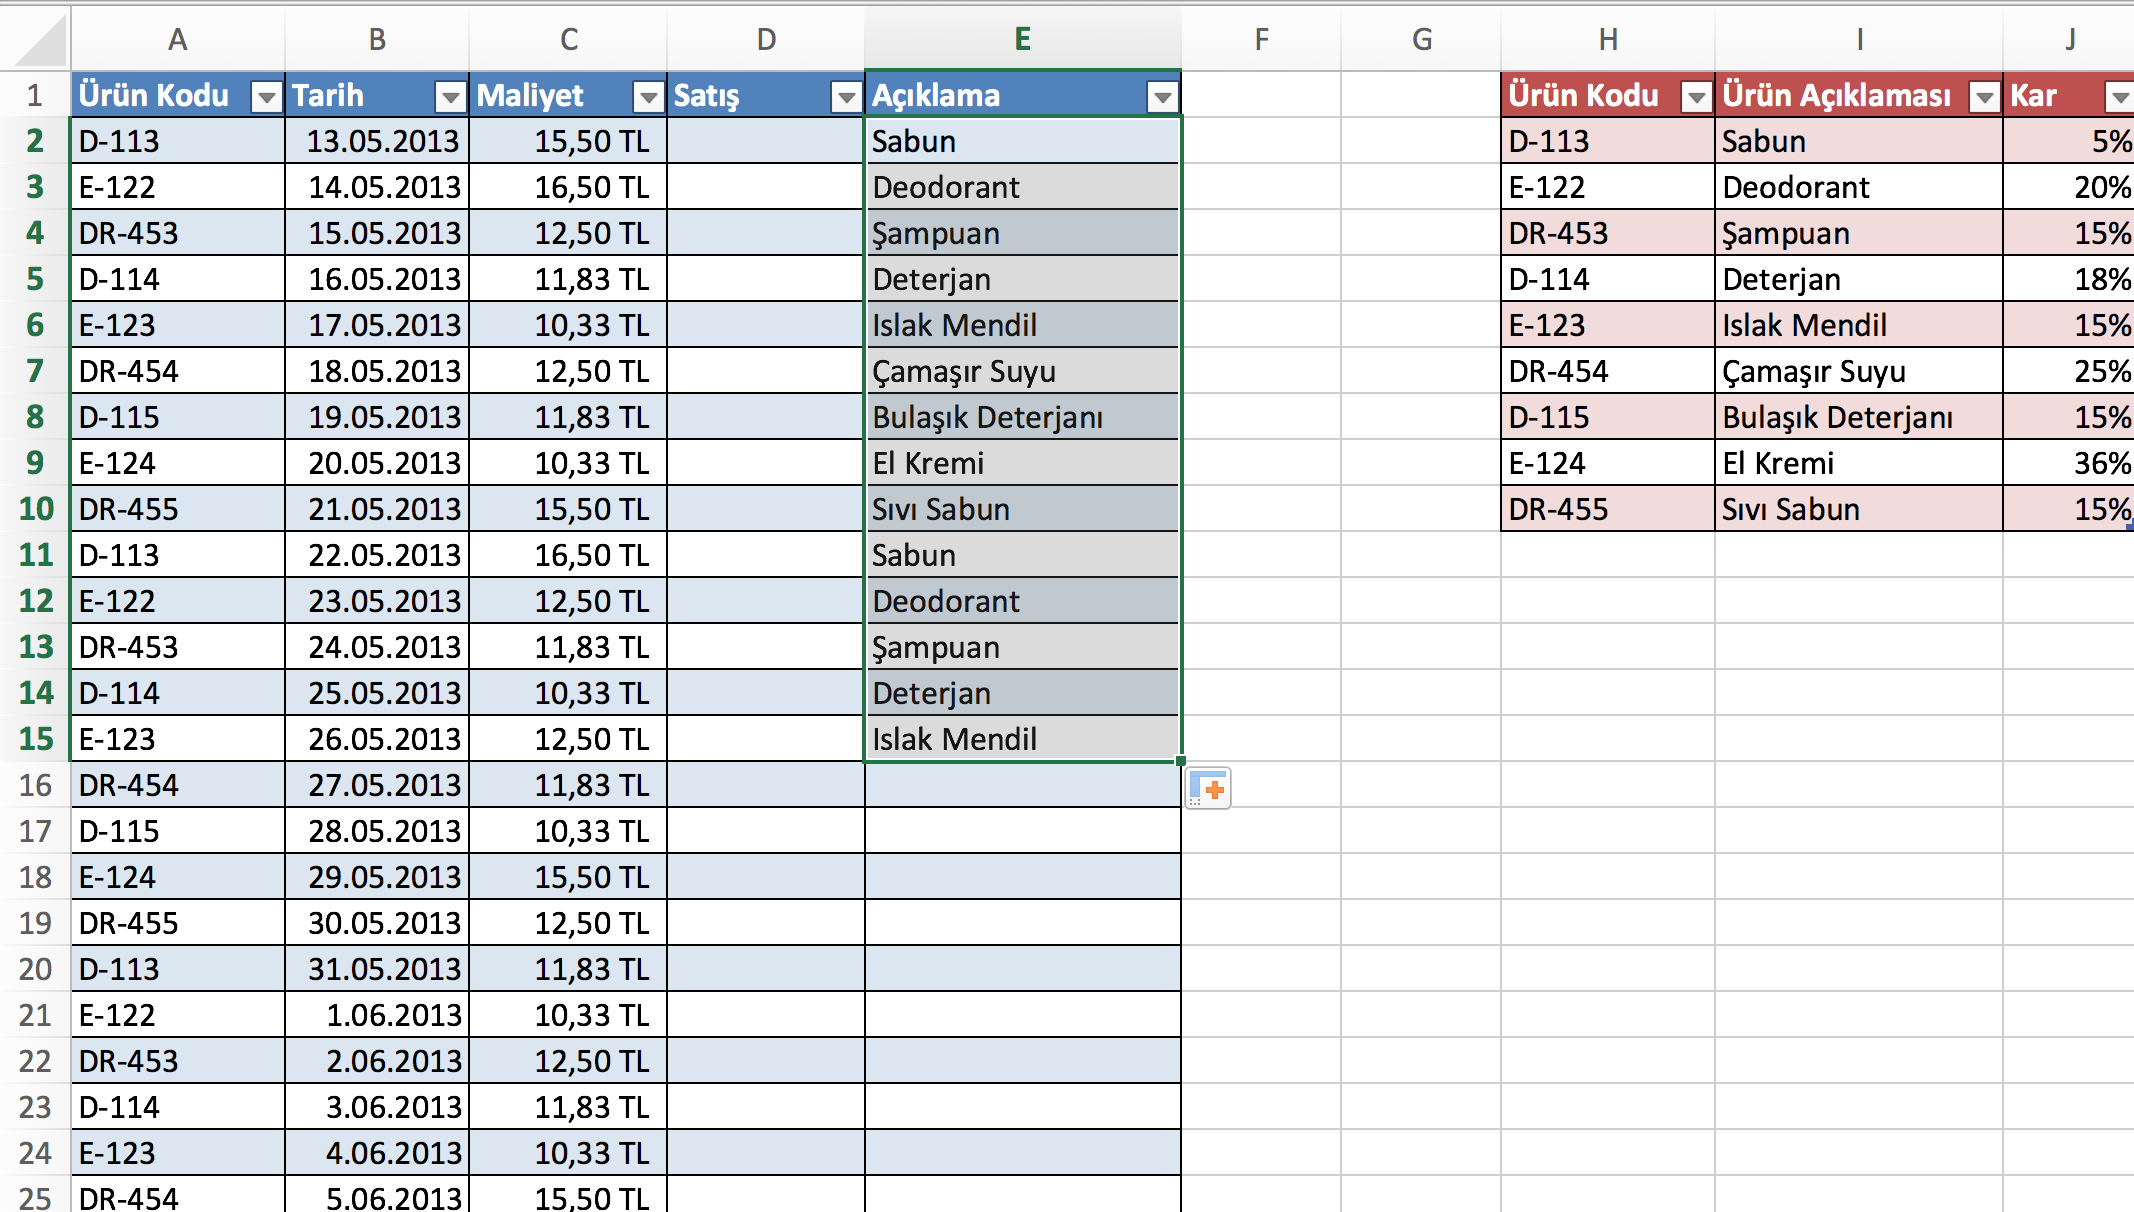2134x1212 pixels.
Task: Click the Quick Analysis paste options icon
Action: pos(1208,789)
